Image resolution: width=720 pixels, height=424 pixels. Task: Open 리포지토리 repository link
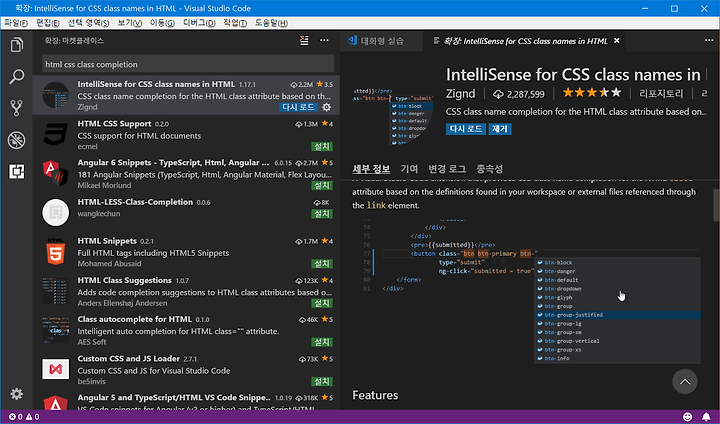[661, 94]
